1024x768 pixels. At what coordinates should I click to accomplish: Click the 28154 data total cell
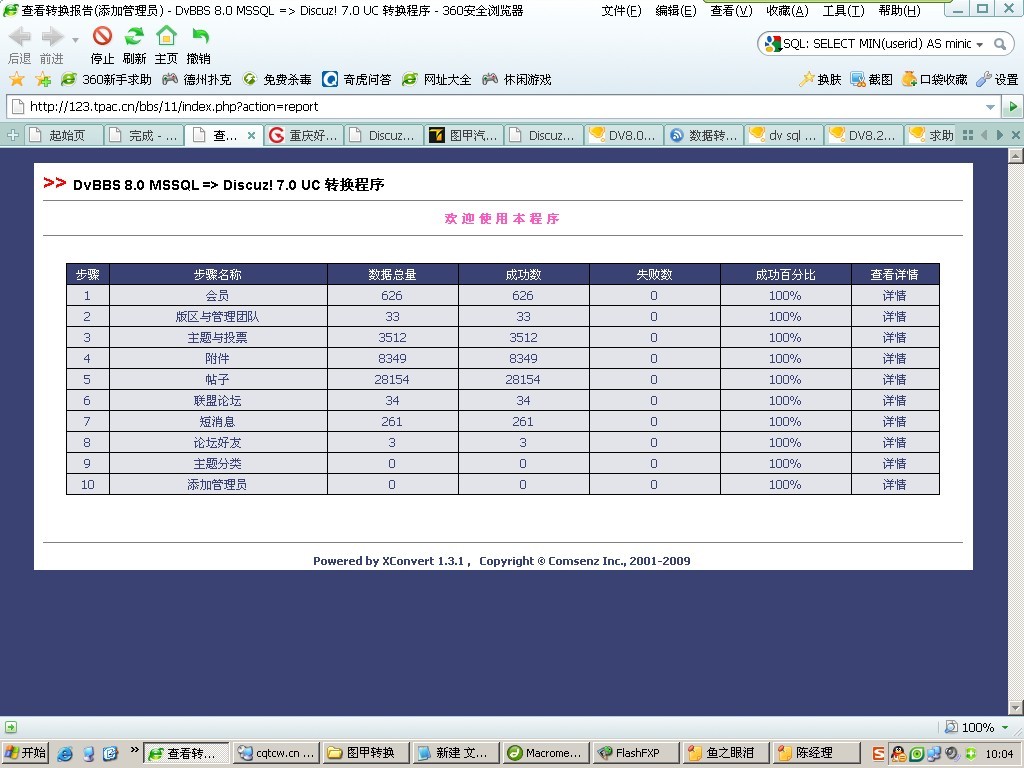point(392,379)
